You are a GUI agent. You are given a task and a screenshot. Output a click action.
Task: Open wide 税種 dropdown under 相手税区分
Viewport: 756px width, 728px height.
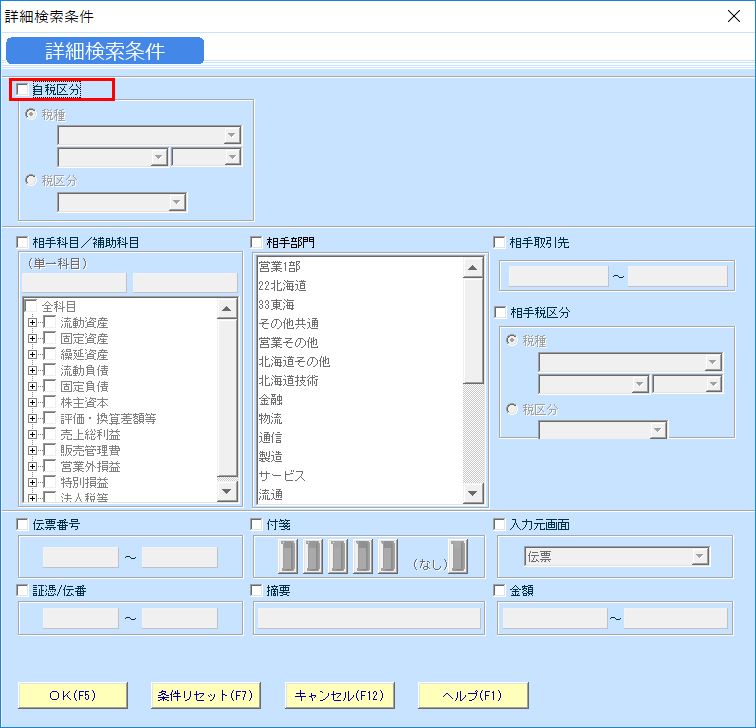tap(713, 362)
